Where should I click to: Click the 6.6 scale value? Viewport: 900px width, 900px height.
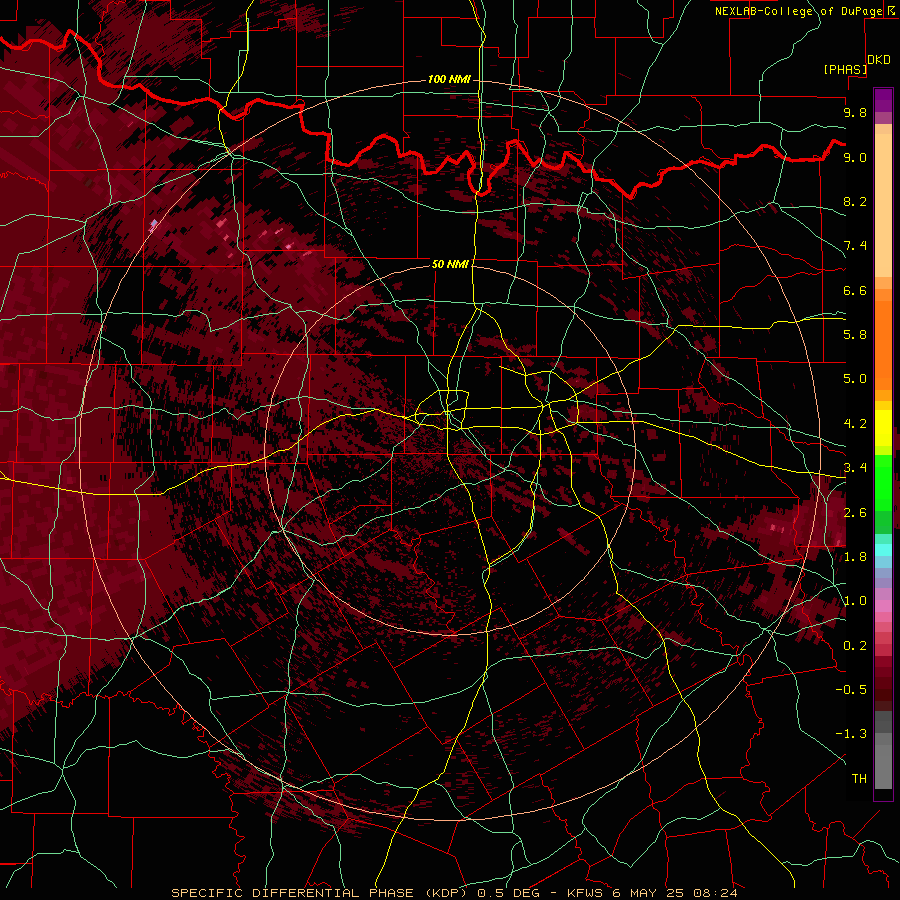tap(855, 290)
